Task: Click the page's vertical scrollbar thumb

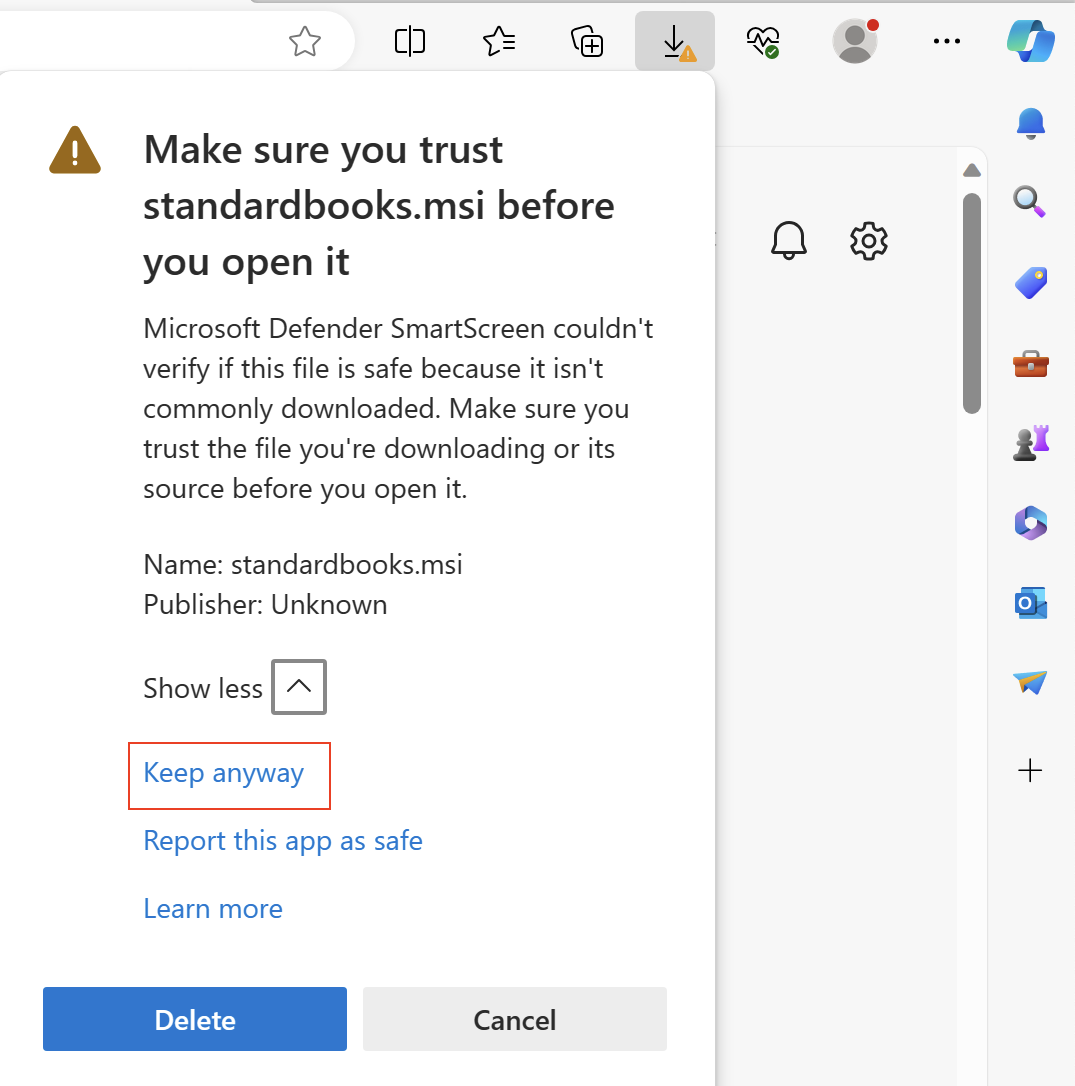Action: [x=971, y=302]
